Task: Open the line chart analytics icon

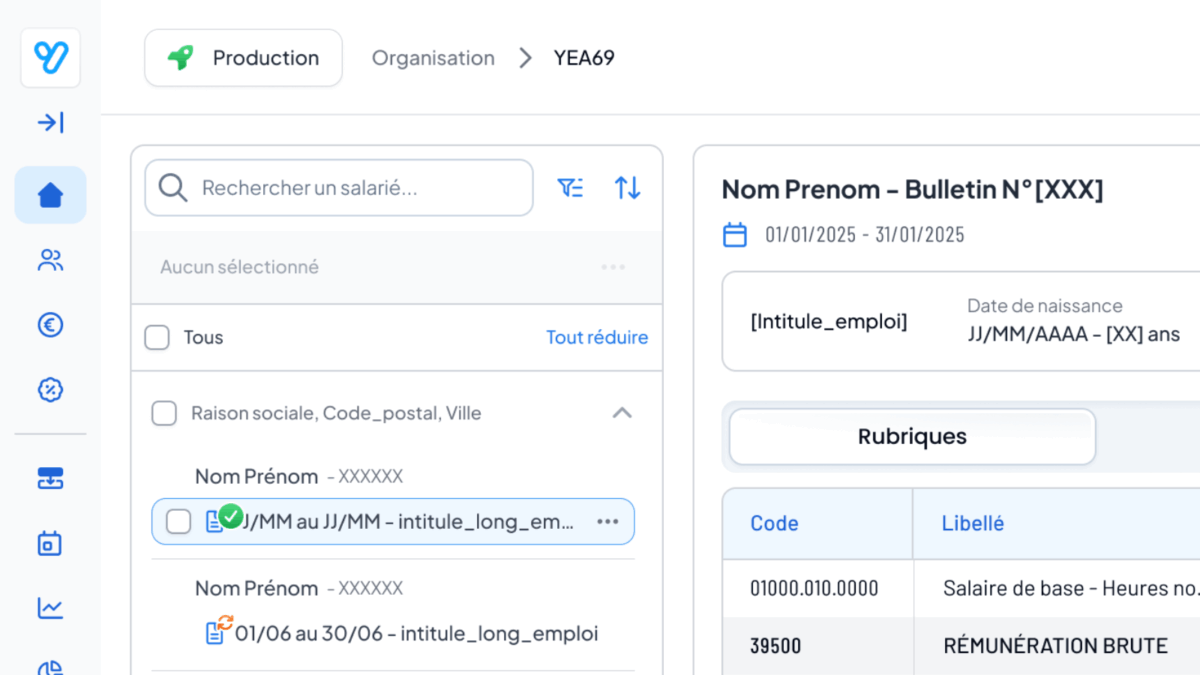Action: click(x=50, y=607)
